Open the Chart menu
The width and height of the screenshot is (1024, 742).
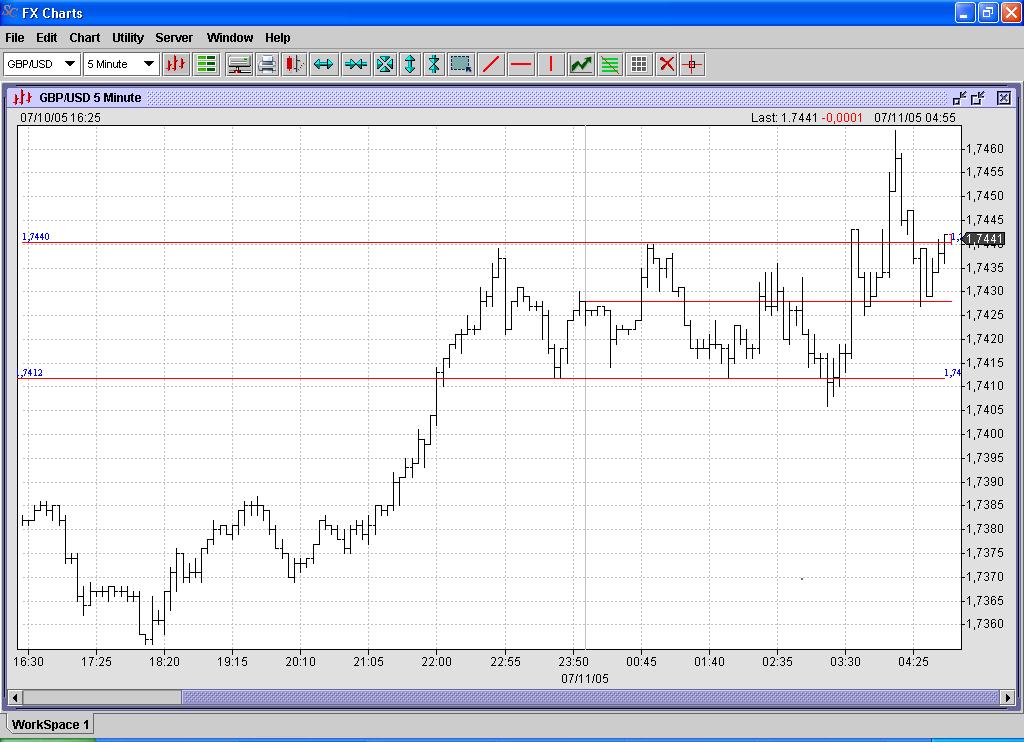pos(84,38)
